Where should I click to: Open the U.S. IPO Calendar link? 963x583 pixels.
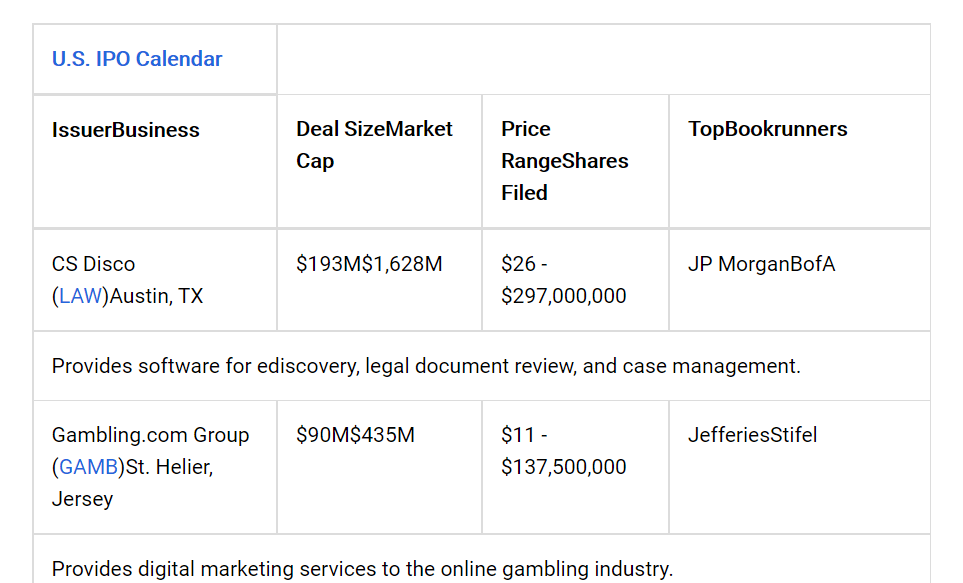point(136,59)
